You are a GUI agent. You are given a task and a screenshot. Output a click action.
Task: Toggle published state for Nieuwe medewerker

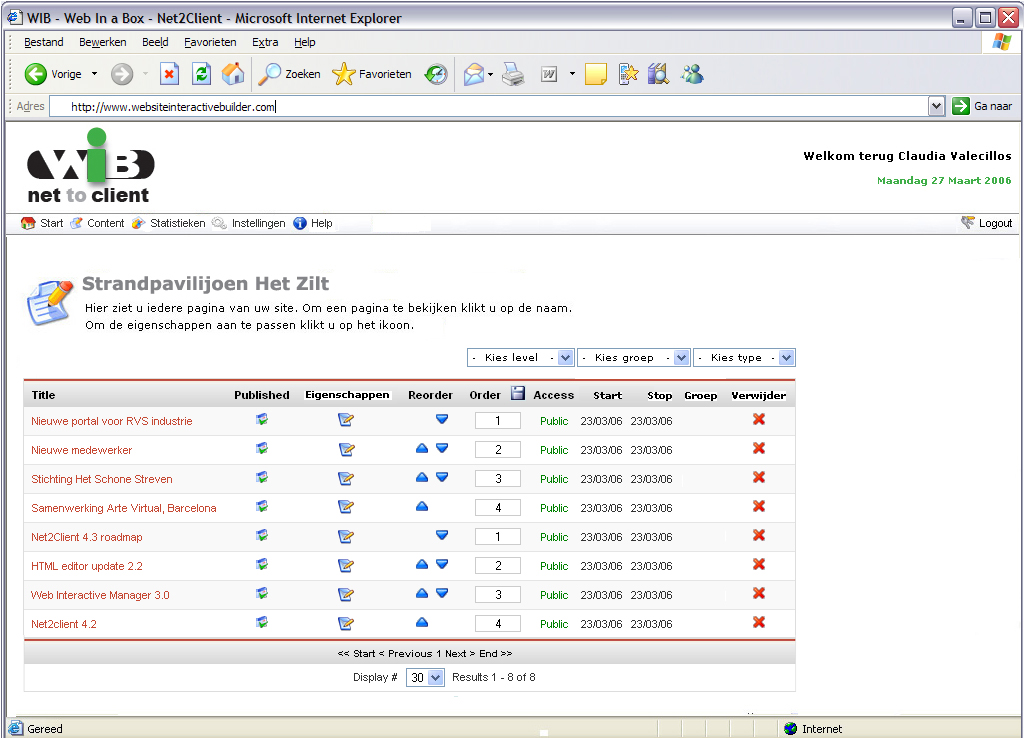[262, 448]
